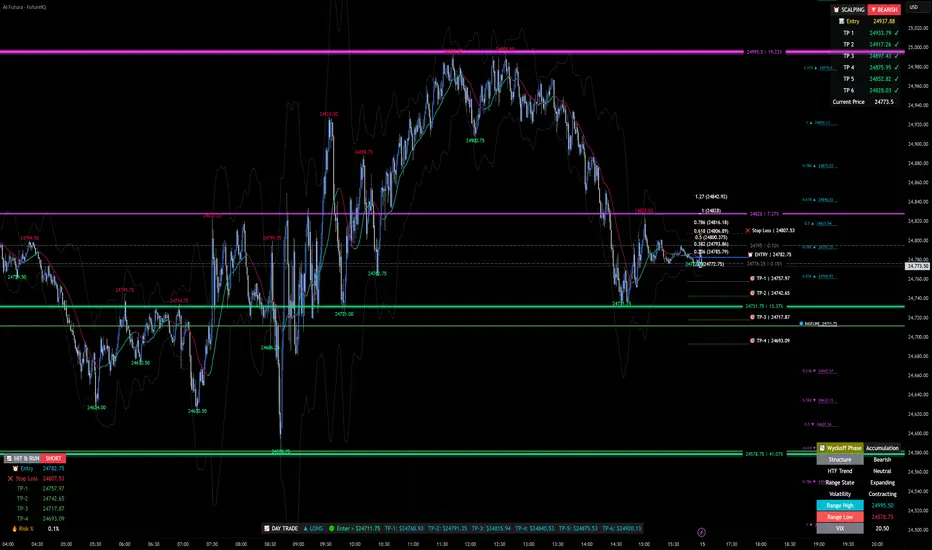
Task: Click the purple lightning circle icon near time axis
Action: click(x=701, y=532)
